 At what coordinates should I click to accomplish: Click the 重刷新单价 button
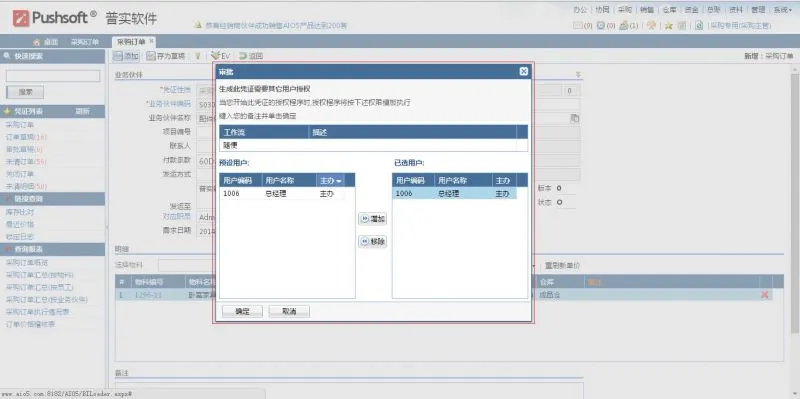[x=562, y=266]
